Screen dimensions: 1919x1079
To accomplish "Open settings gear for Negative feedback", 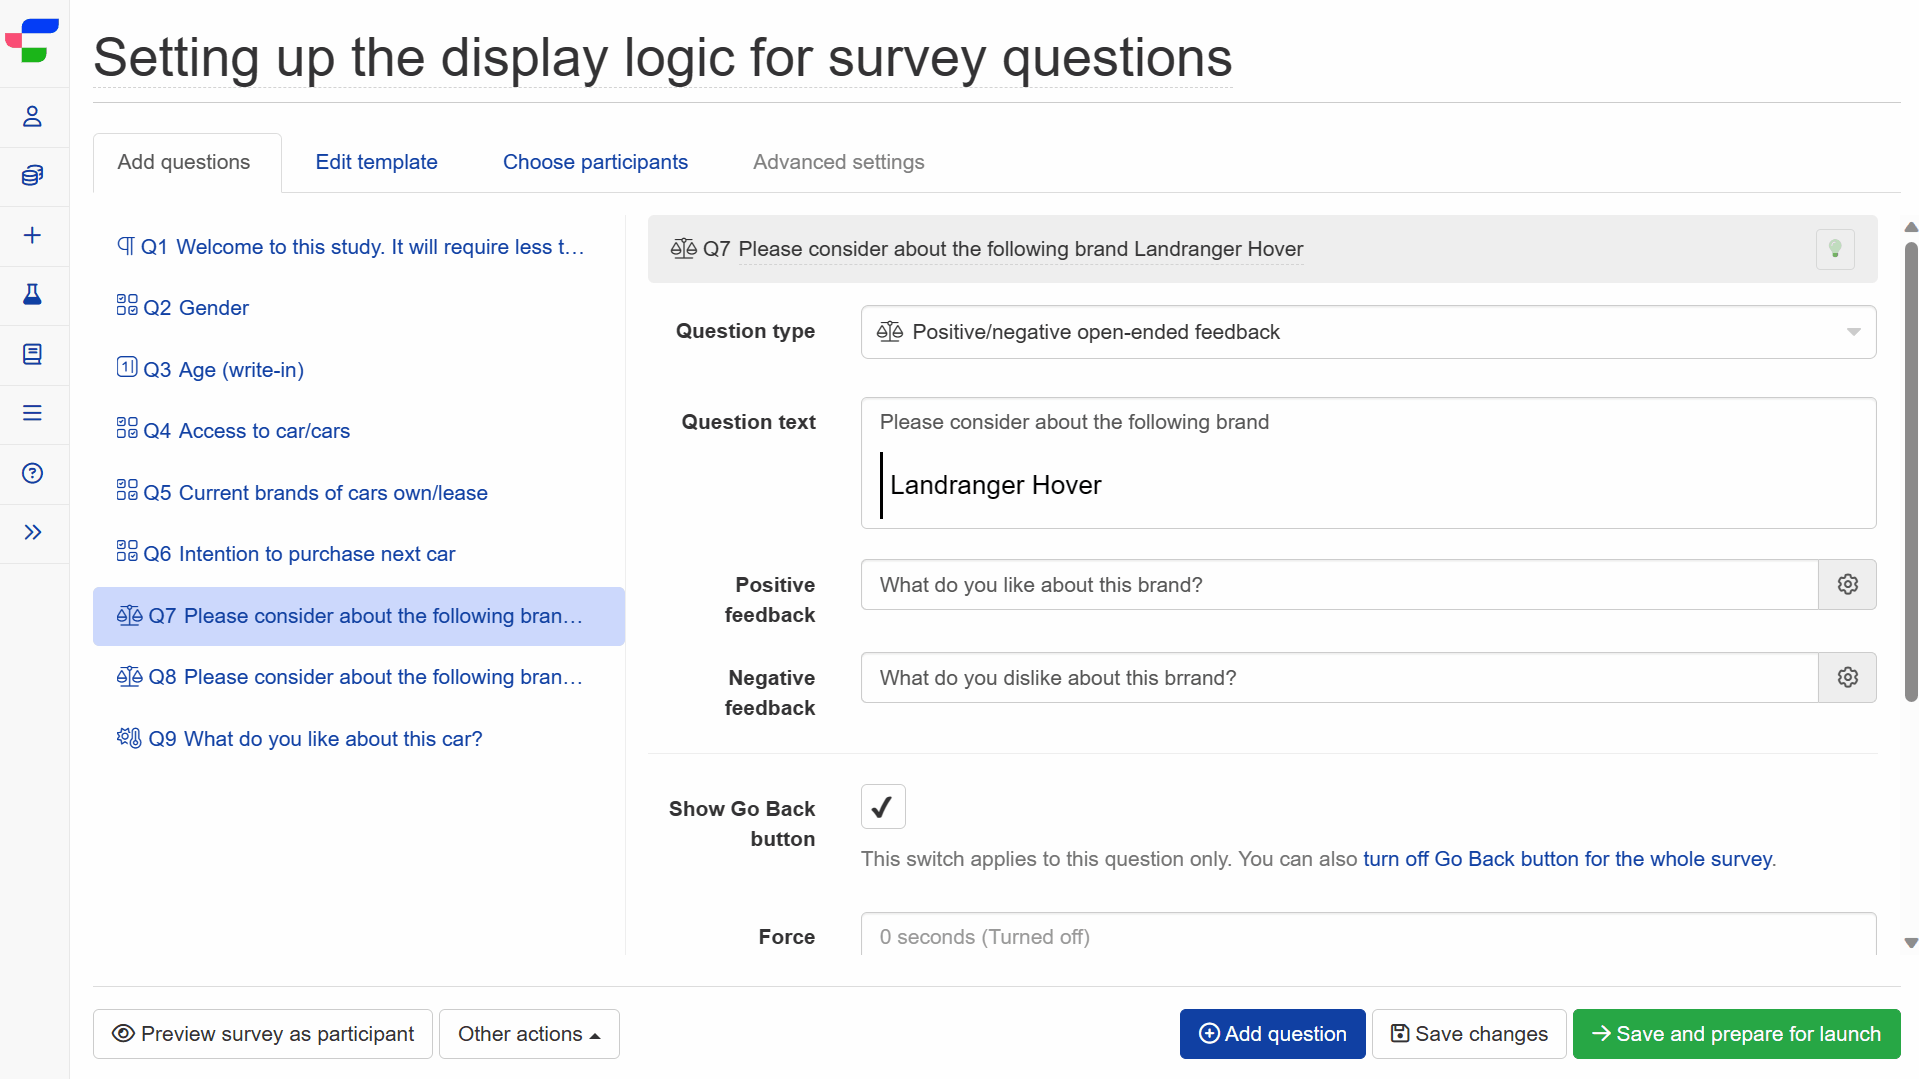I will (x=1847, y=677).
